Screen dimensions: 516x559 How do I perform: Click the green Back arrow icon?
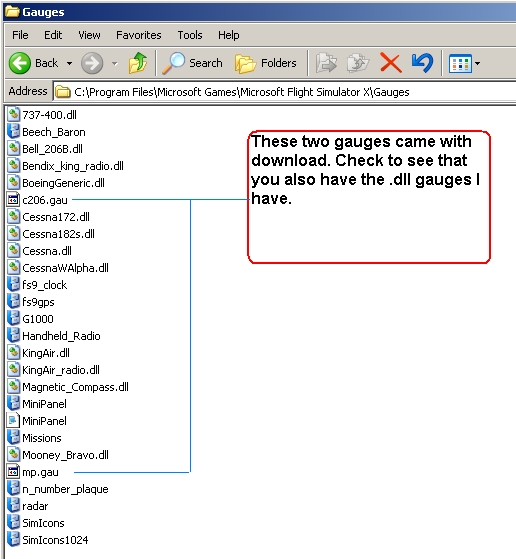(x=20, y=63)
